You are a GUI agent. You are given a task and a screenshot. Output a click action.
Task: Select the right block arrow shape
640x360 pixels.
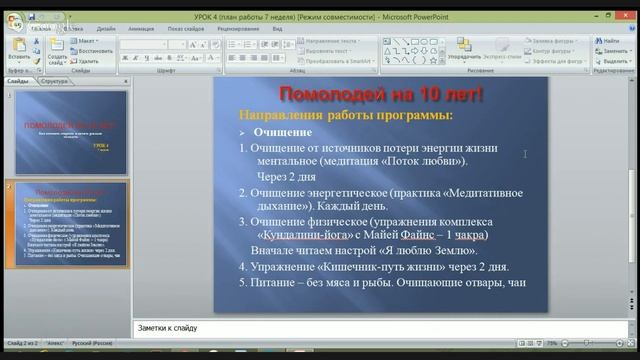[x=415, y=51]
